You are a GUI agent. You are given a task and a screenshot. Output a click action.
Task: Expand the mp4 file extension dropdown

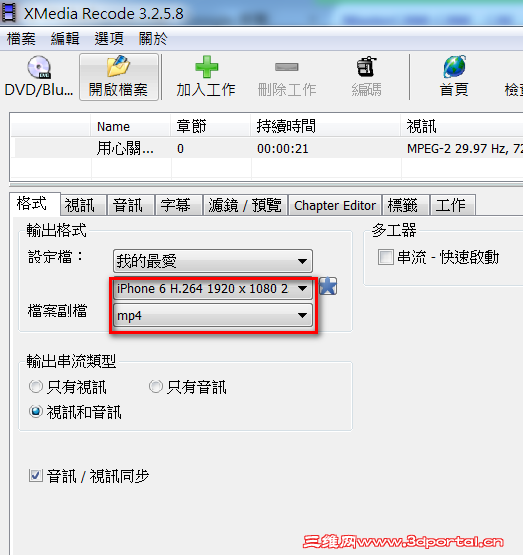[213, 315]
